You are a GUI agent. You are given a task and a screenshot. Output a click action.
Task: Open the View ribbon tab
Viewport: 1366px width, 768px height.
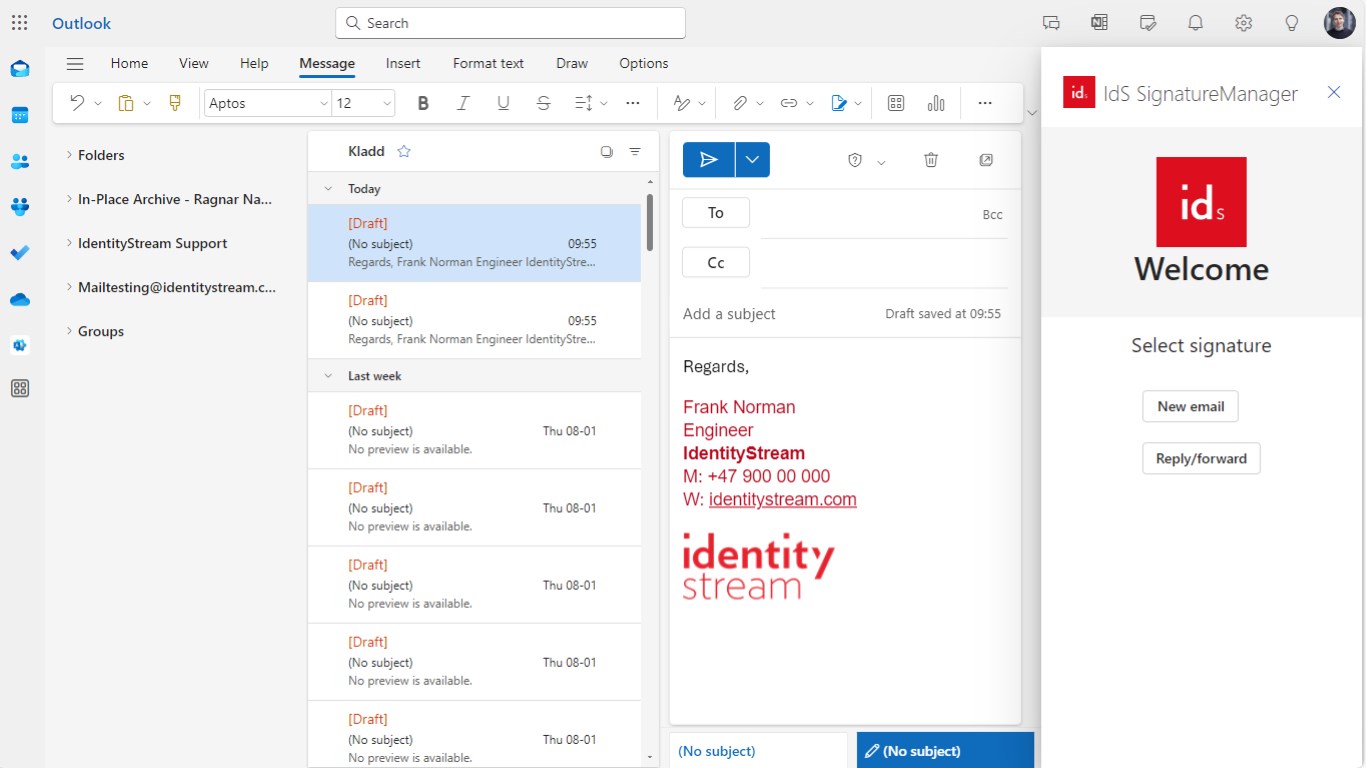194,63
